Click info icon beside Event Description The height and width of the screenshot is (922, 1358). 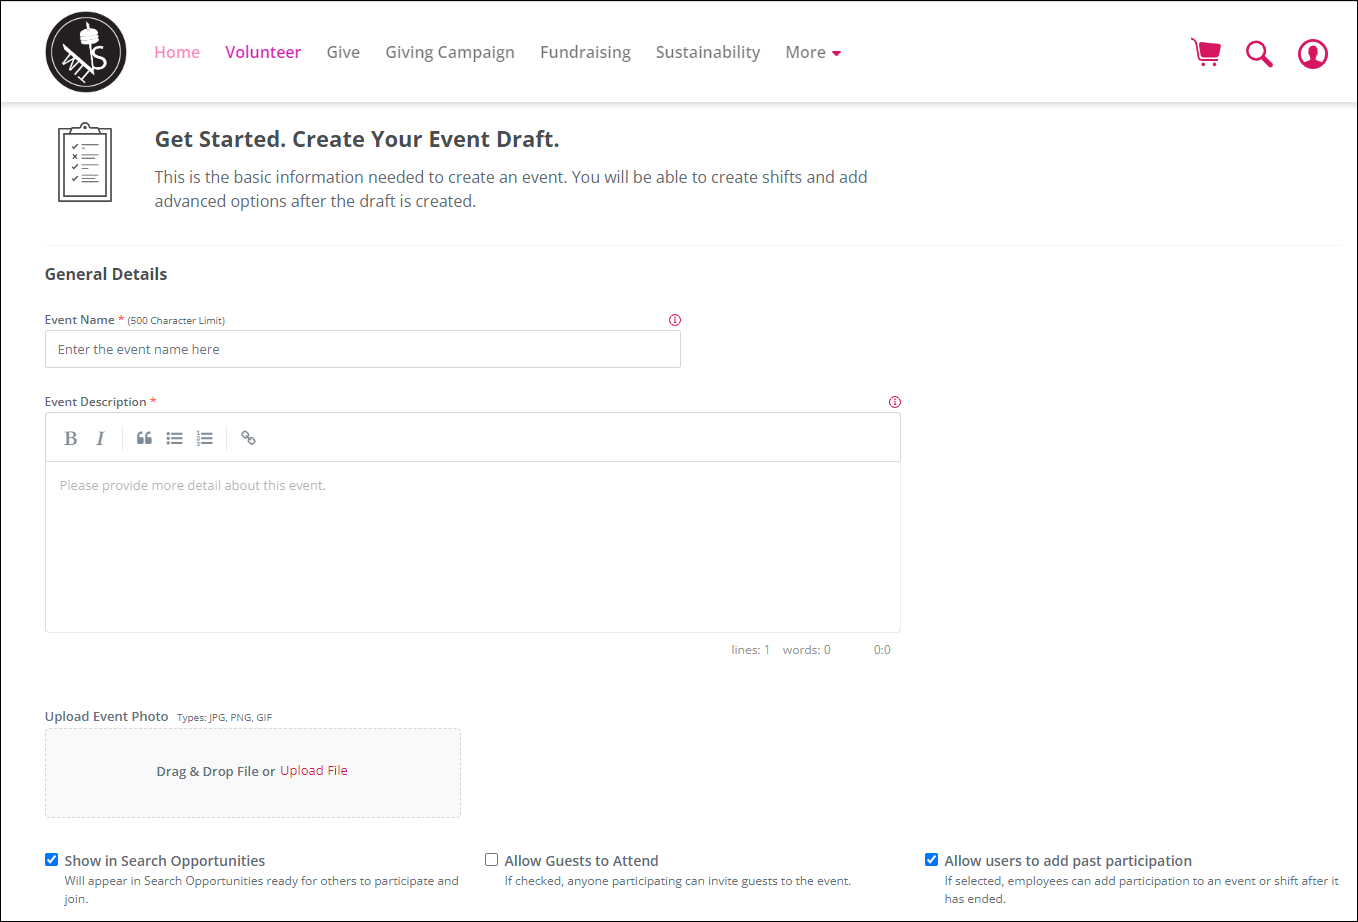click(895, 402)
